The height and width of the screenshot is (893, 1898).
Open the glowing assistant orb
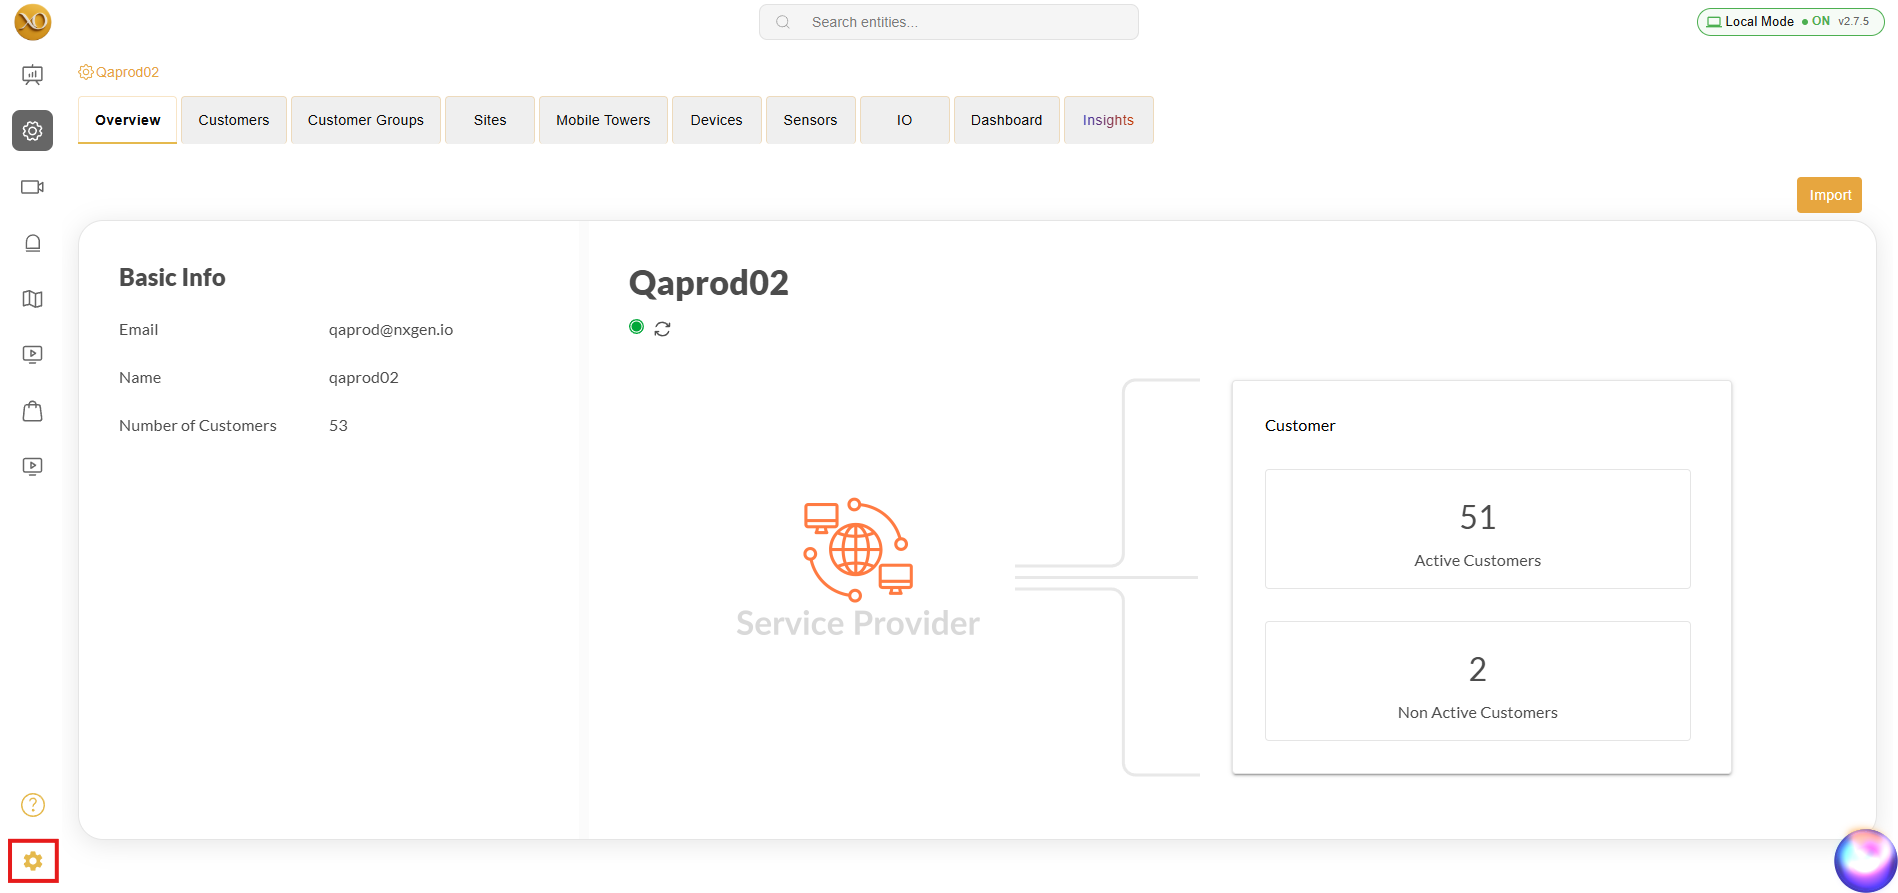coord(1864,860)
